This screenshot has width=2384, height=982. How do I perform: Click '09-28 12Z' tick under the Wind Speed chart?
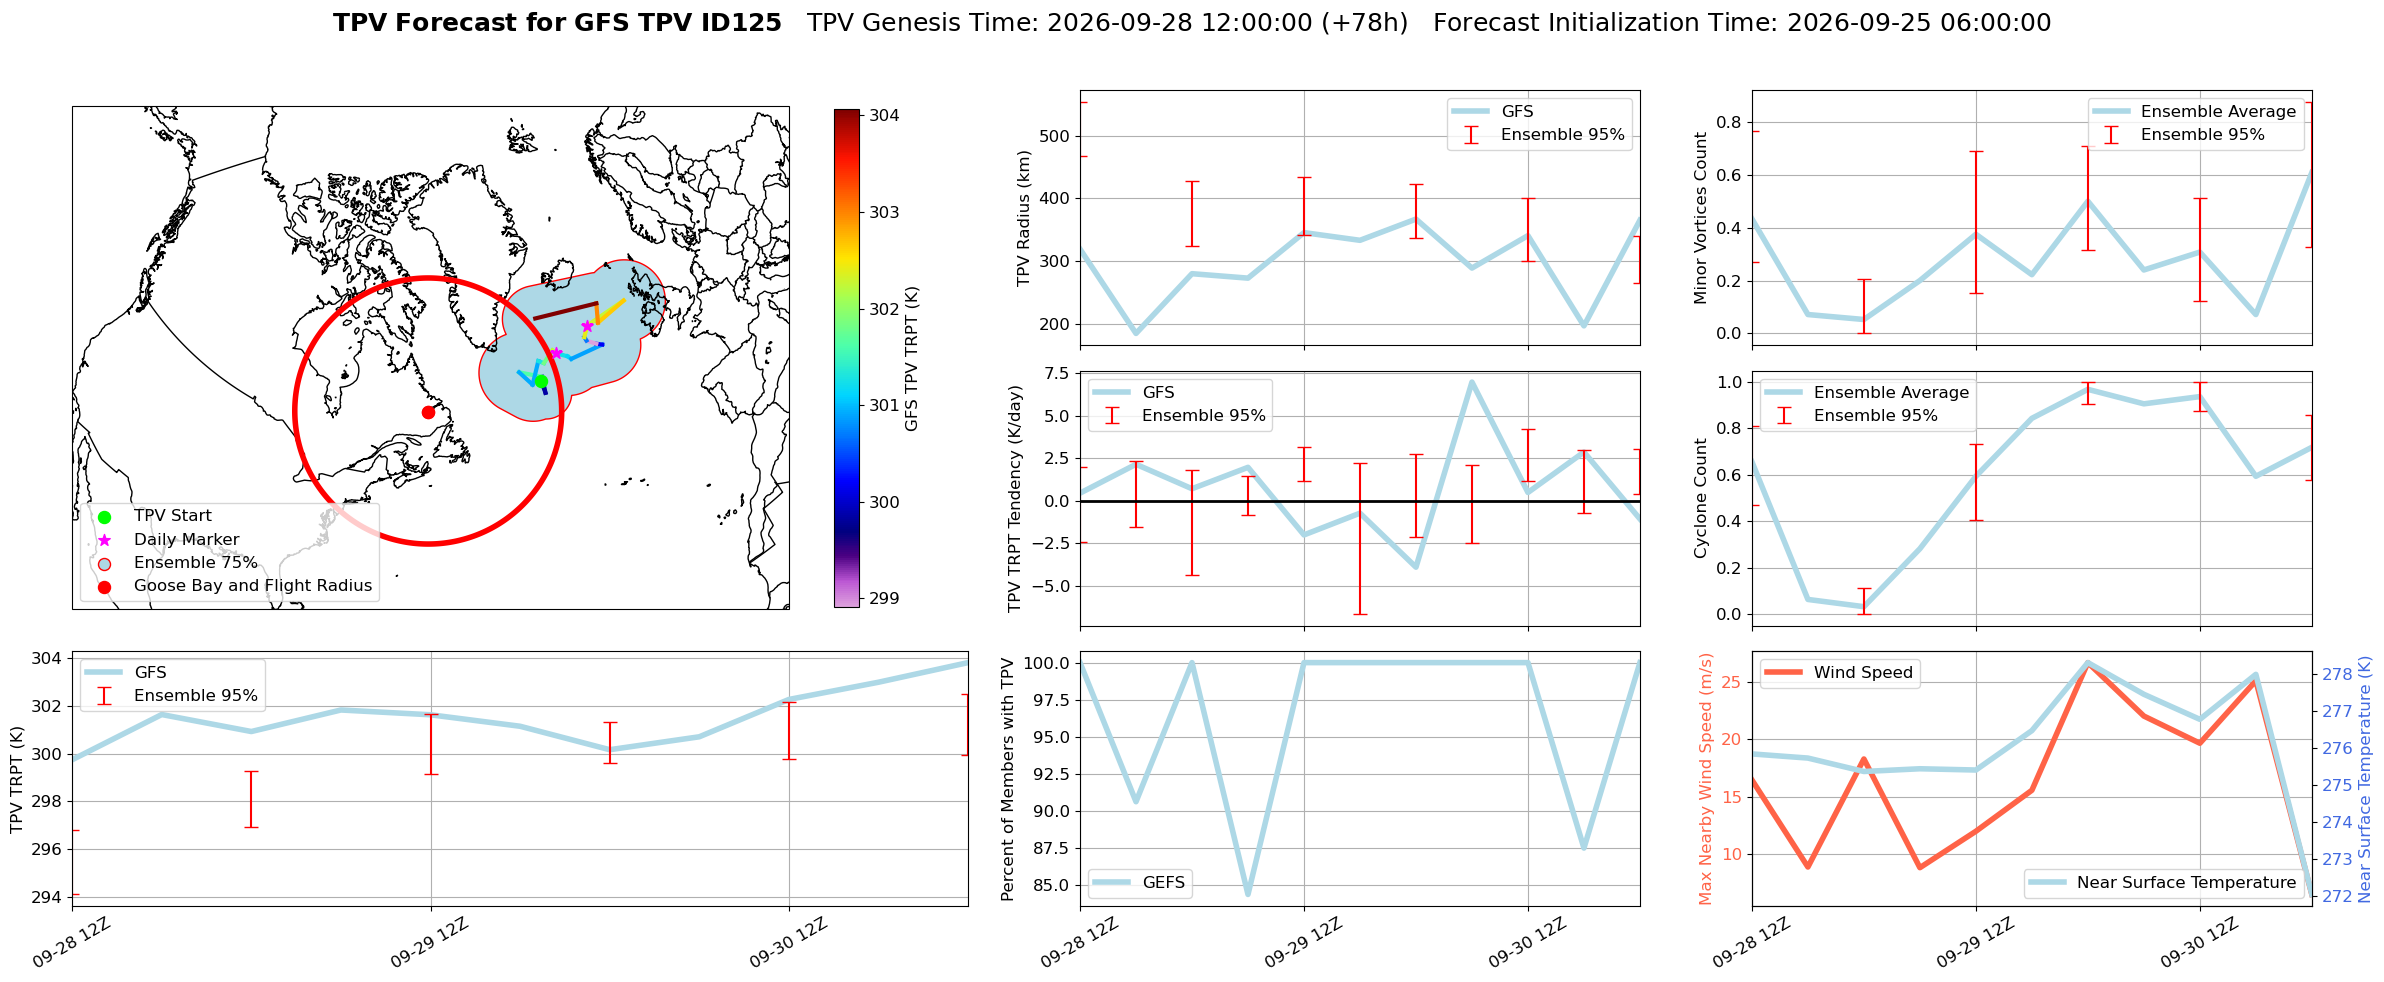[1750, 942]
